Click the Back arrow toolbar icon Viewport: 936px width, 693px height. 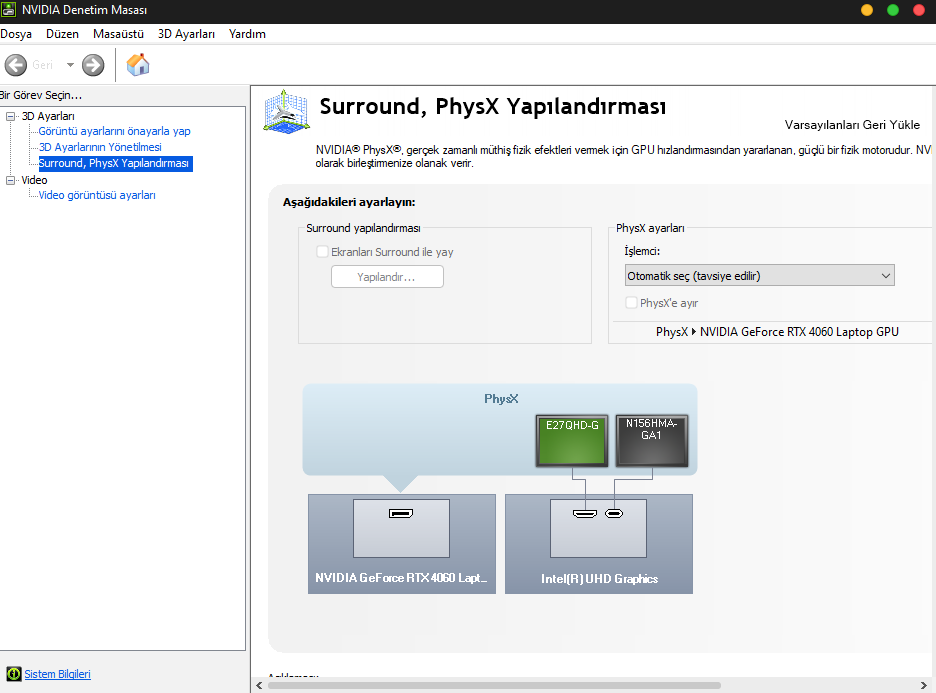click(16, 65)
